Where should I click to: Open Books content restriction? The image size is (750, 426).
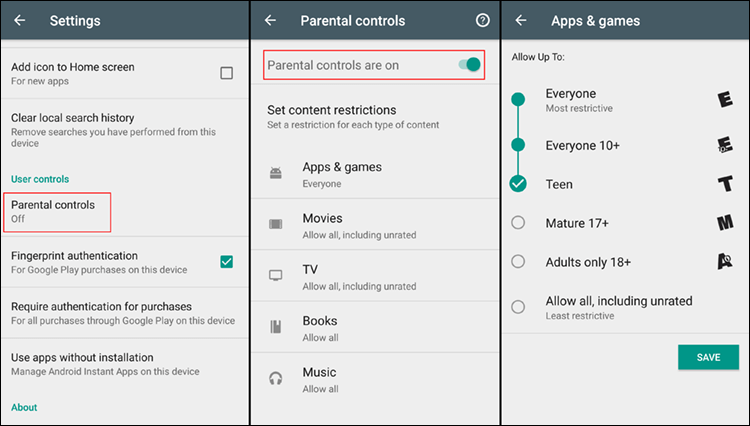point(375,327)
